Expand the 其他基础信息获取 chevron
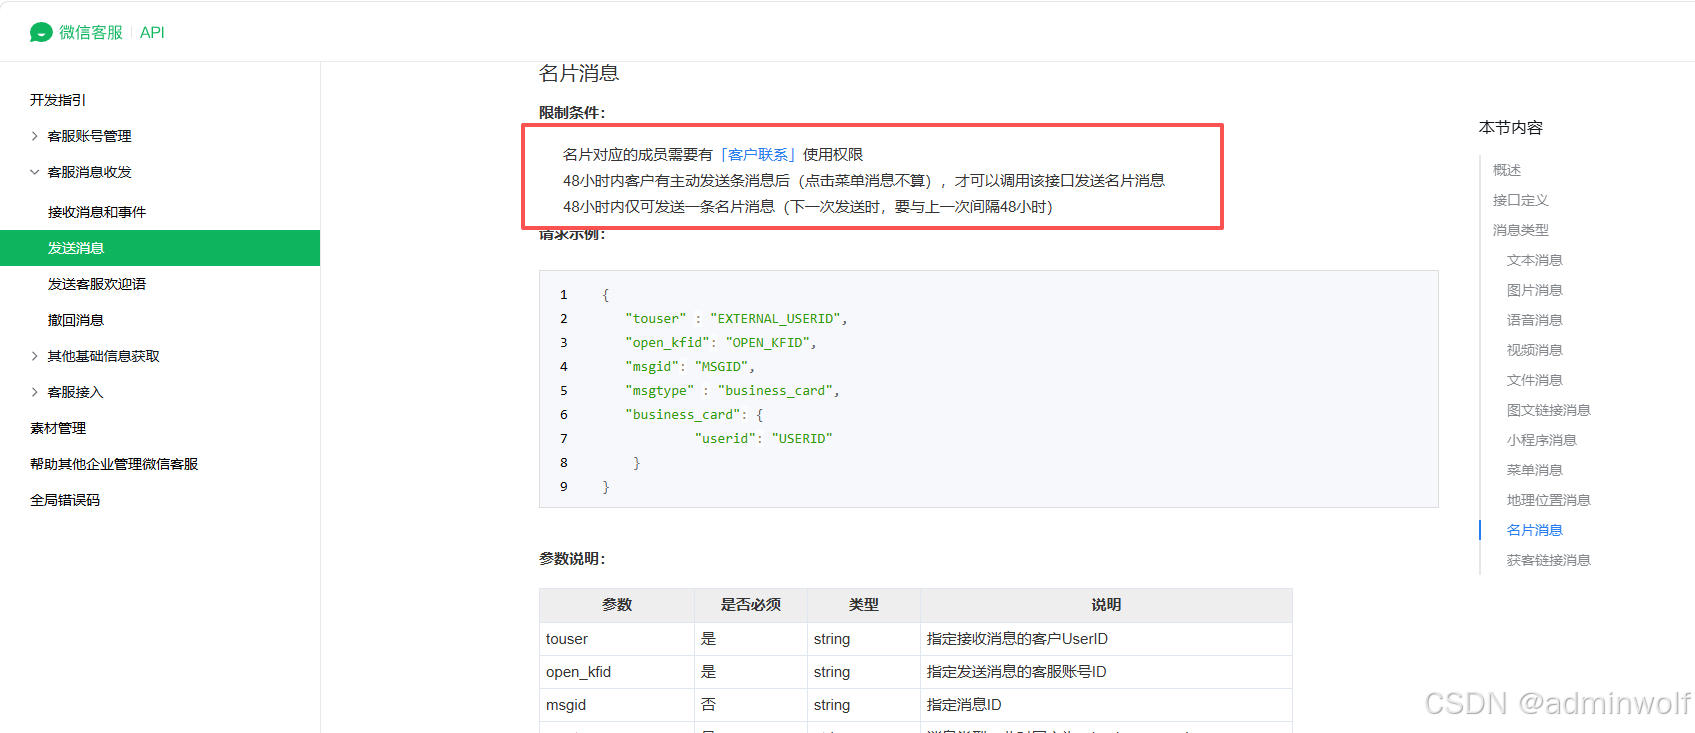 click(x=35, y=356)
